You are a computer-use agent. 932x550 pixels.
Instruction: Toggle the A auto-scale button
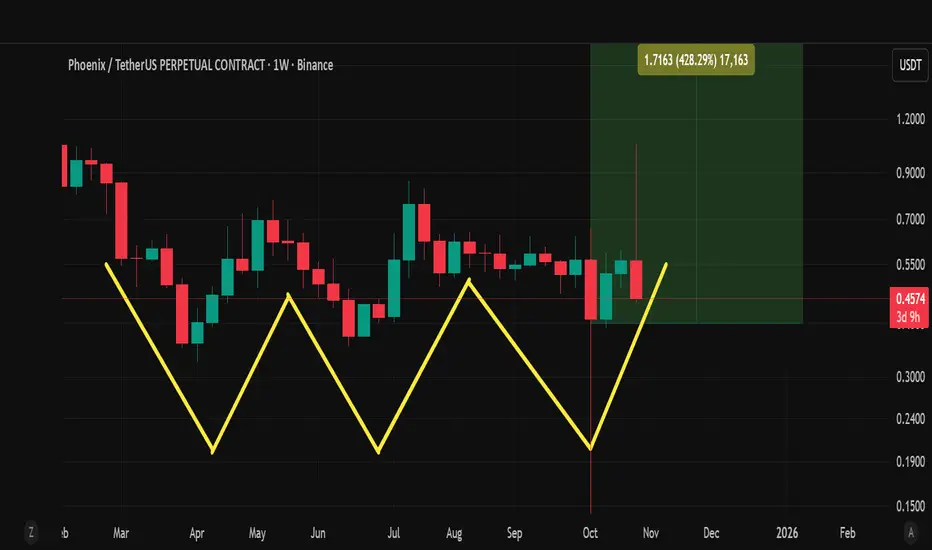911,532
